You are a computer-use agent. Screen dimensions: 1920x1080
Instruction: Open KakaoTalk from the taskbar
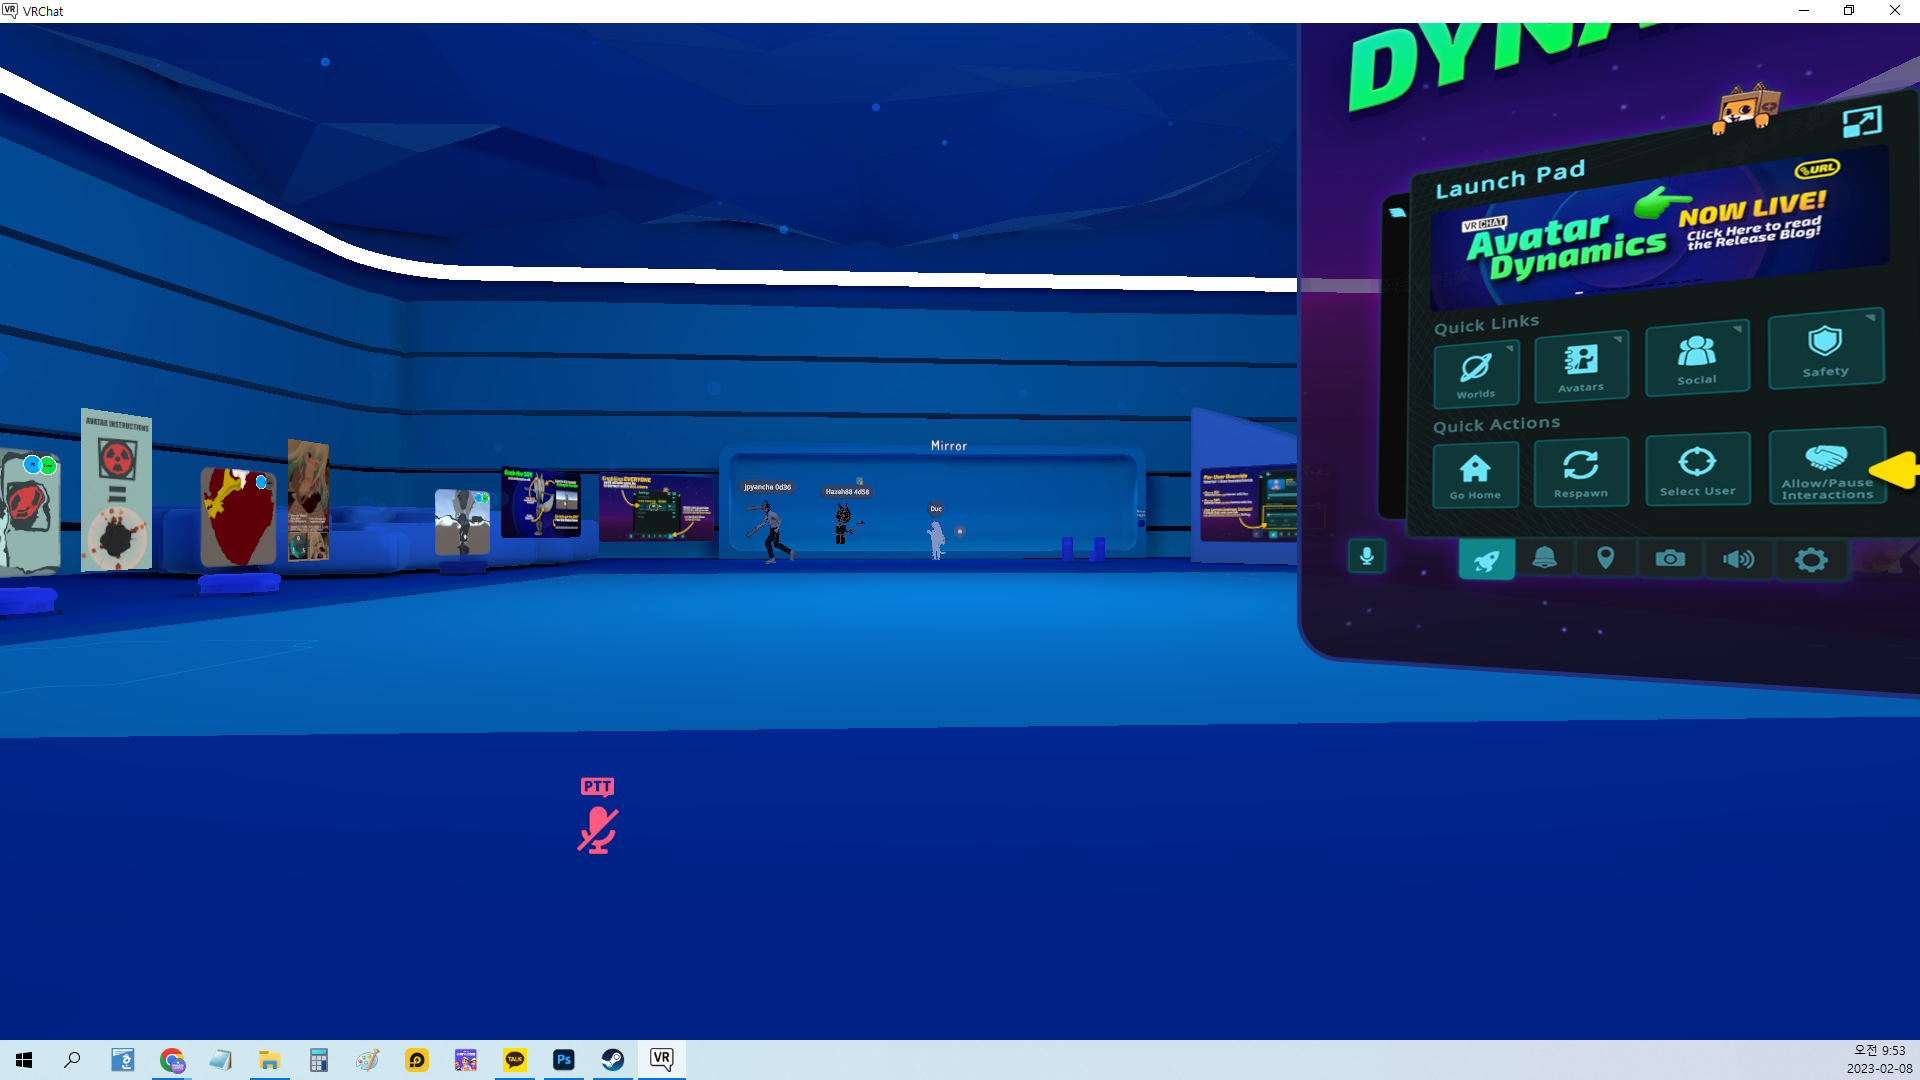click(x=515, y=1060)
